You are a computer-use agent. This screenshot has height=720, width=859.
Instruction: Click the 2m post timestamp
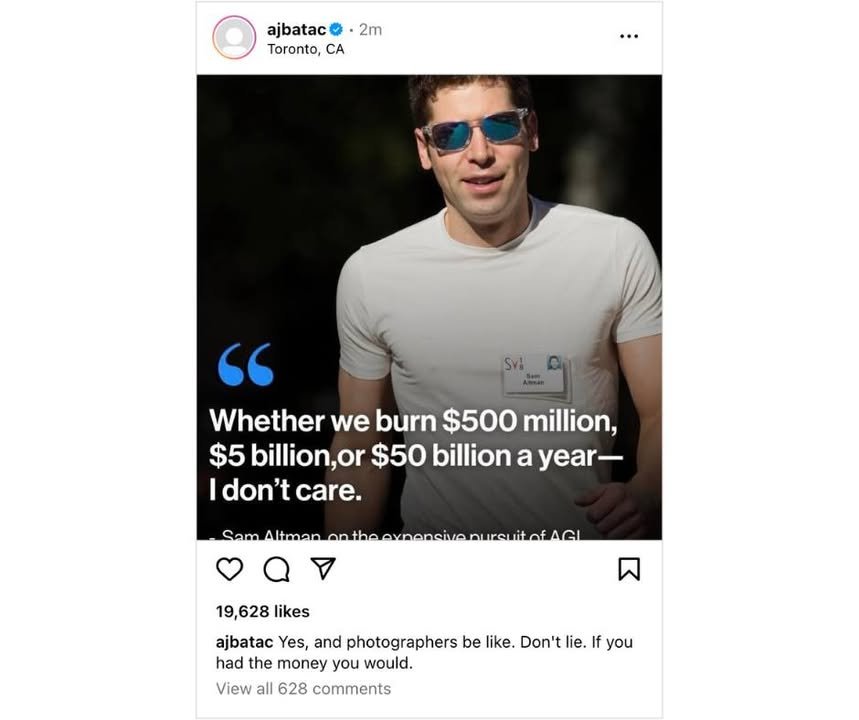pyautogui.click(x=370, y=30)
